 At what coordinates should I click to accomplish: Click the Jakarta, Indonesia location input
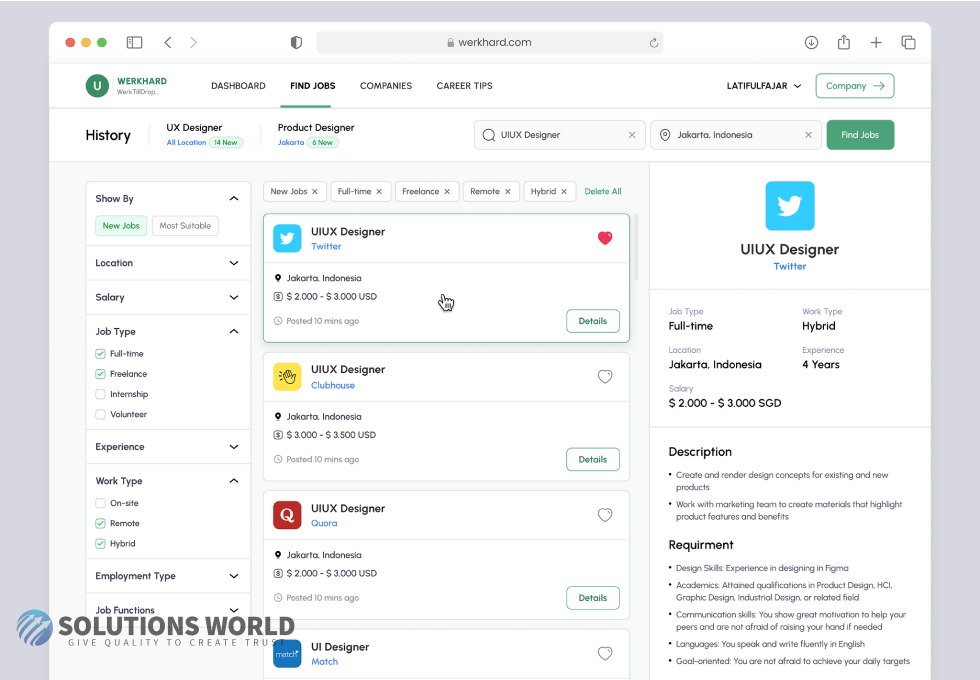(x=736, y=135)
